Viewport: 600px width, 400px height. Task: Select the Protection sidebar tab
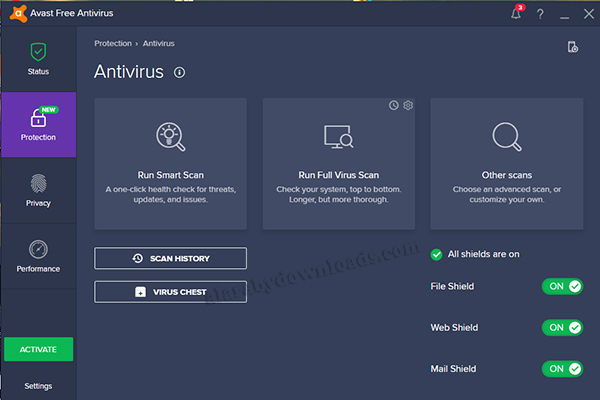tap(38, 125)
